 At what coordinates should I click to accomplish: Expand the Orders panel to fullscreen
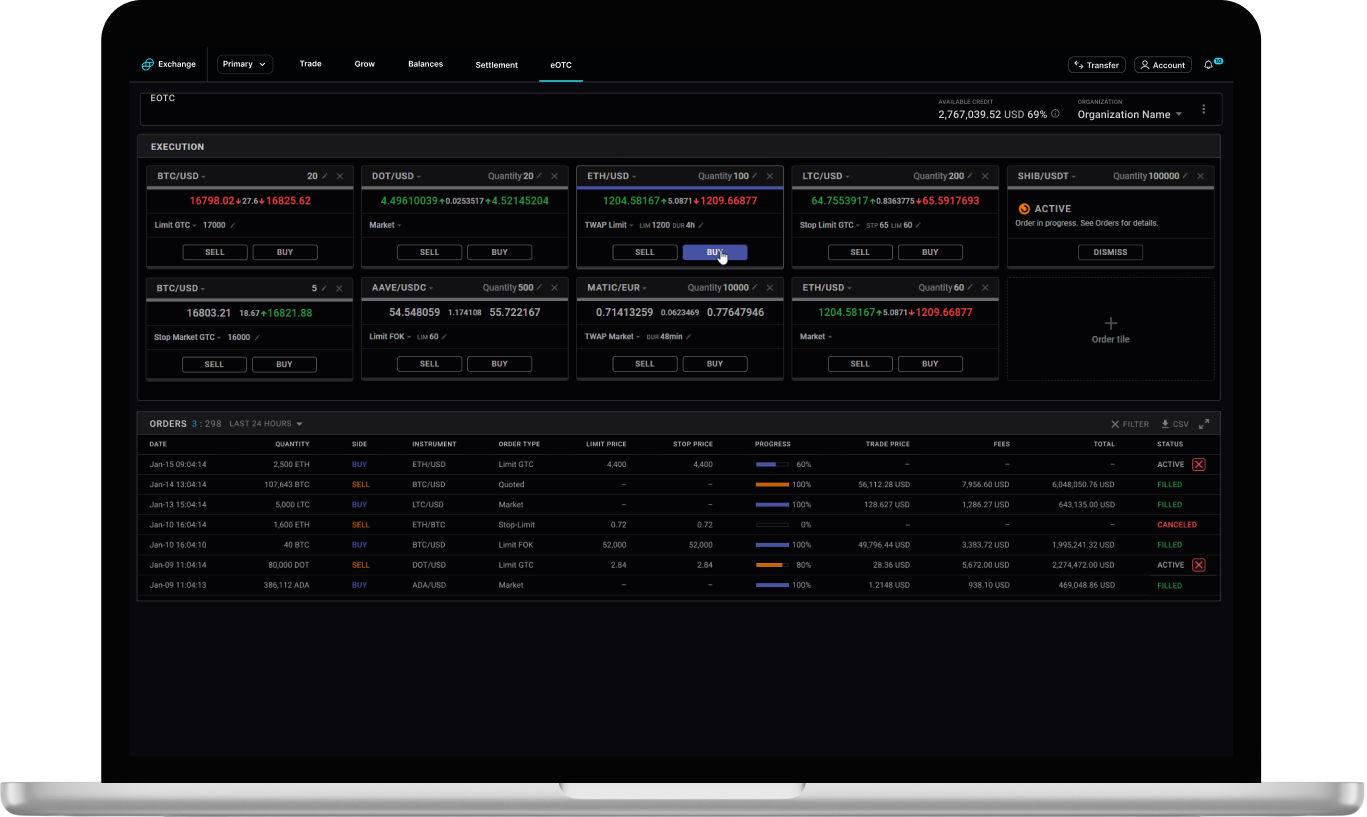point(1204,424)
